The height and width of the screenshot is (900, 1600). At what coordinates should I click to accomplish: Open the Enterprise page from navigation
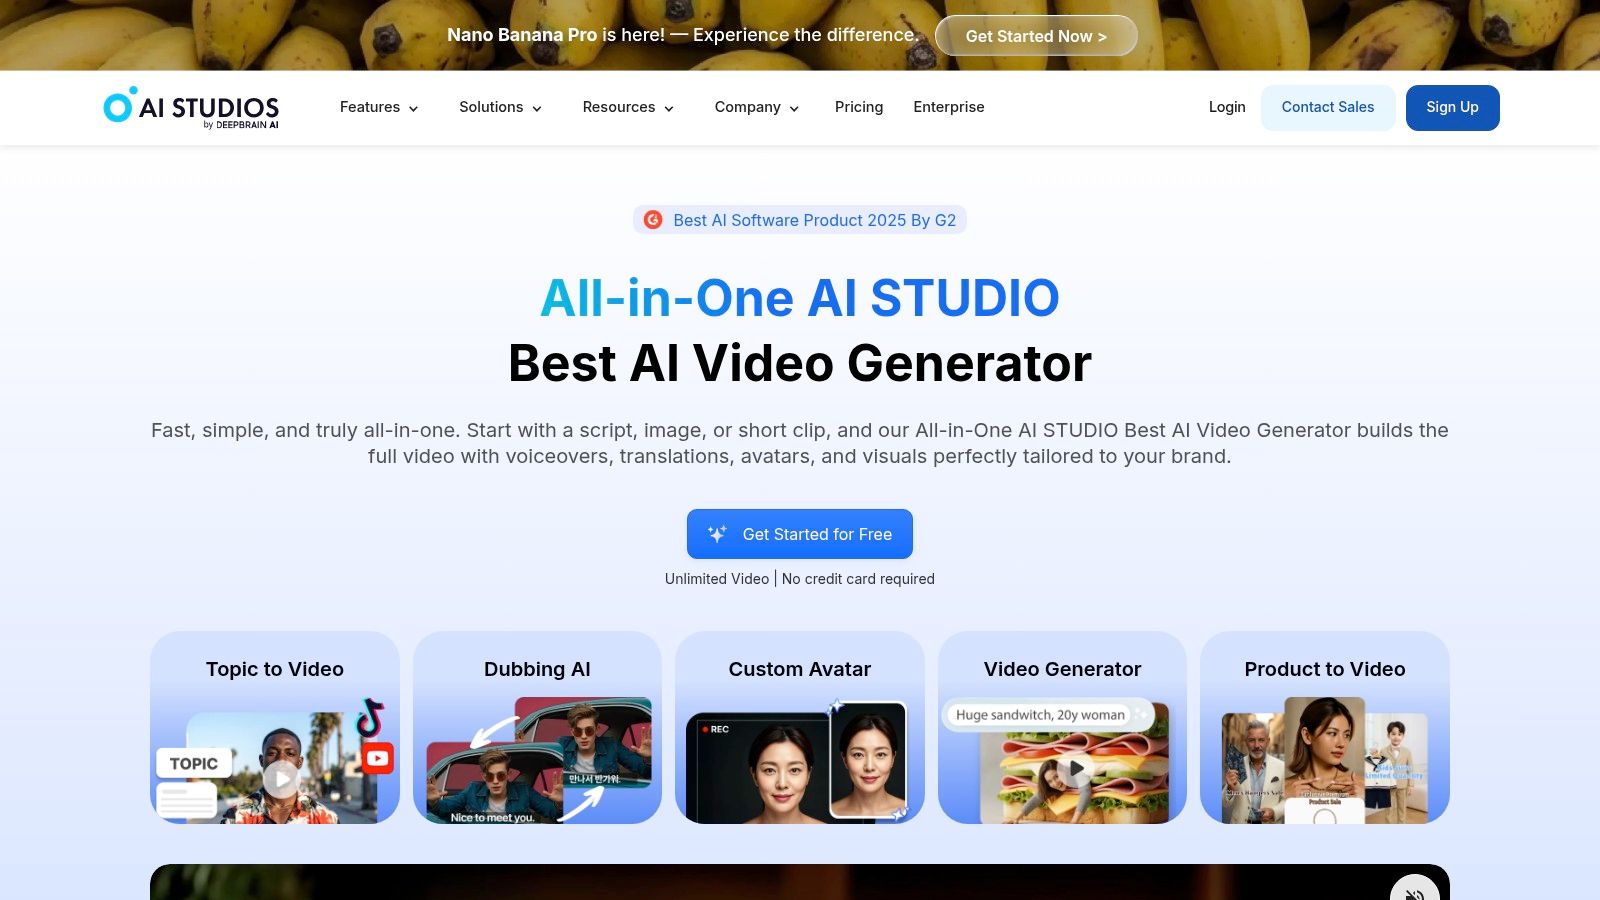tap(948, 107)
